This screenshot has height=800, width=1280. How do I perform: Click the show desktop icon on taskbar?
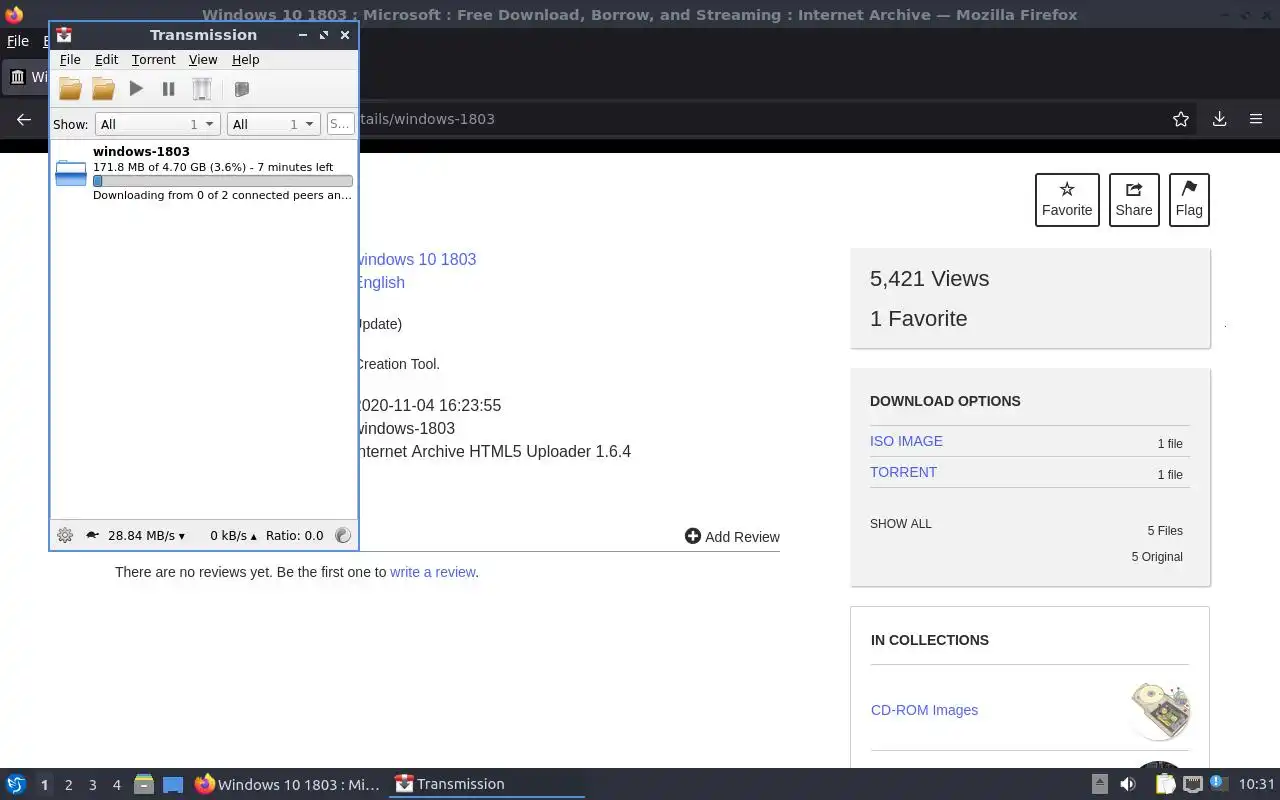(173, 784)
